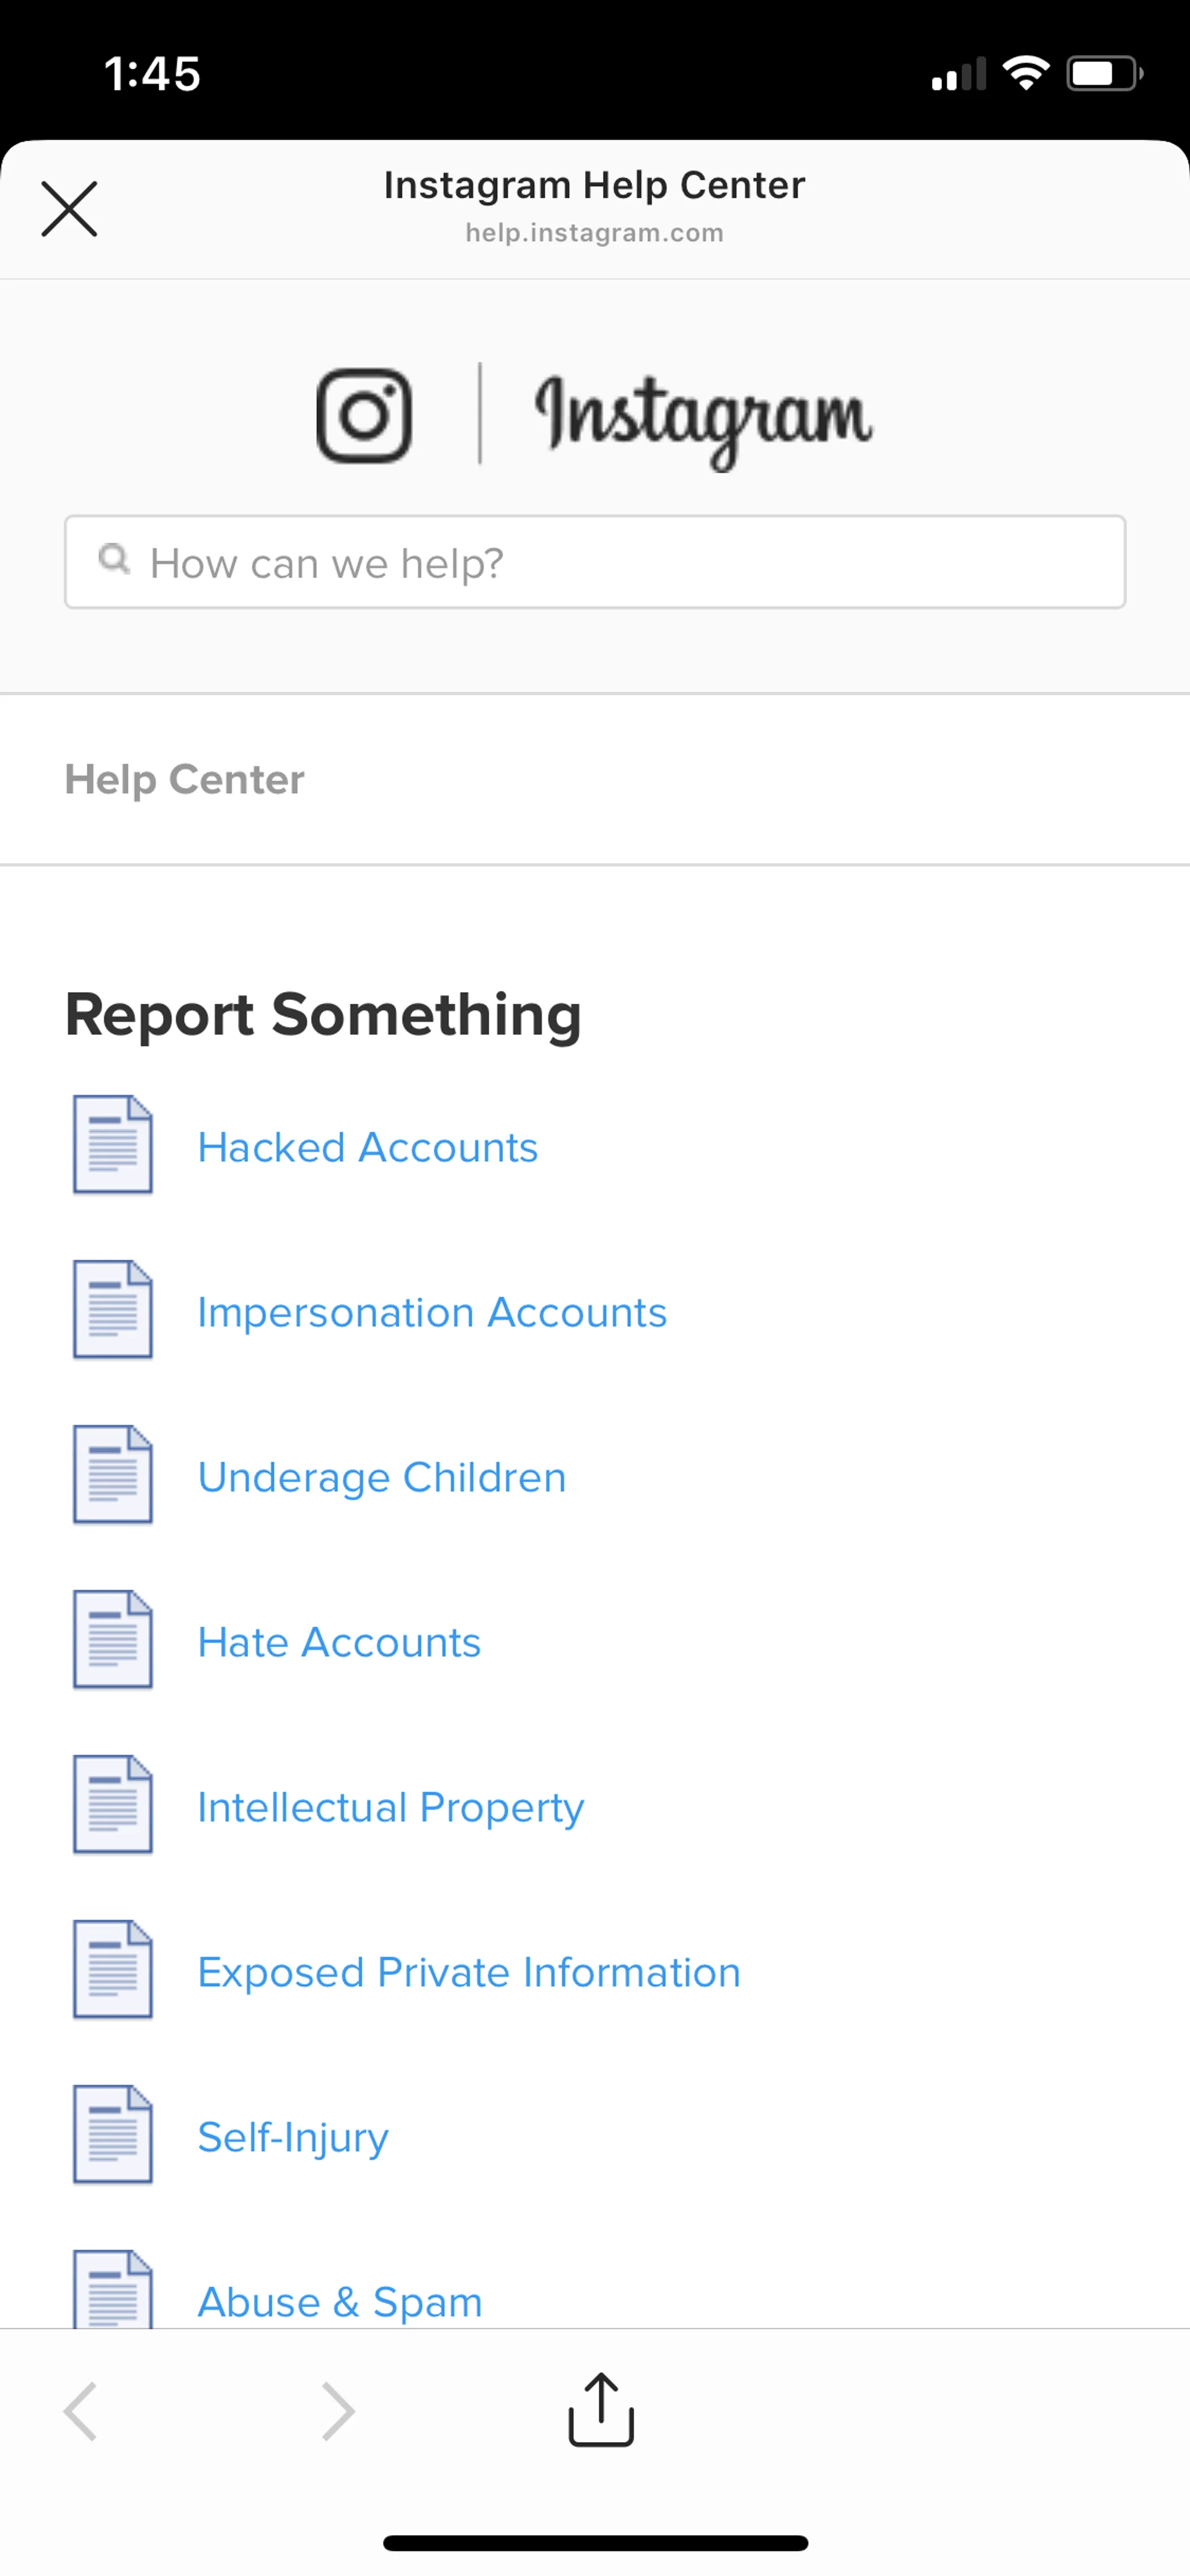Click the search magnifier icon
This screenshot has height=2576, width=1190.
pyautogui.click(x=114, y=559)
